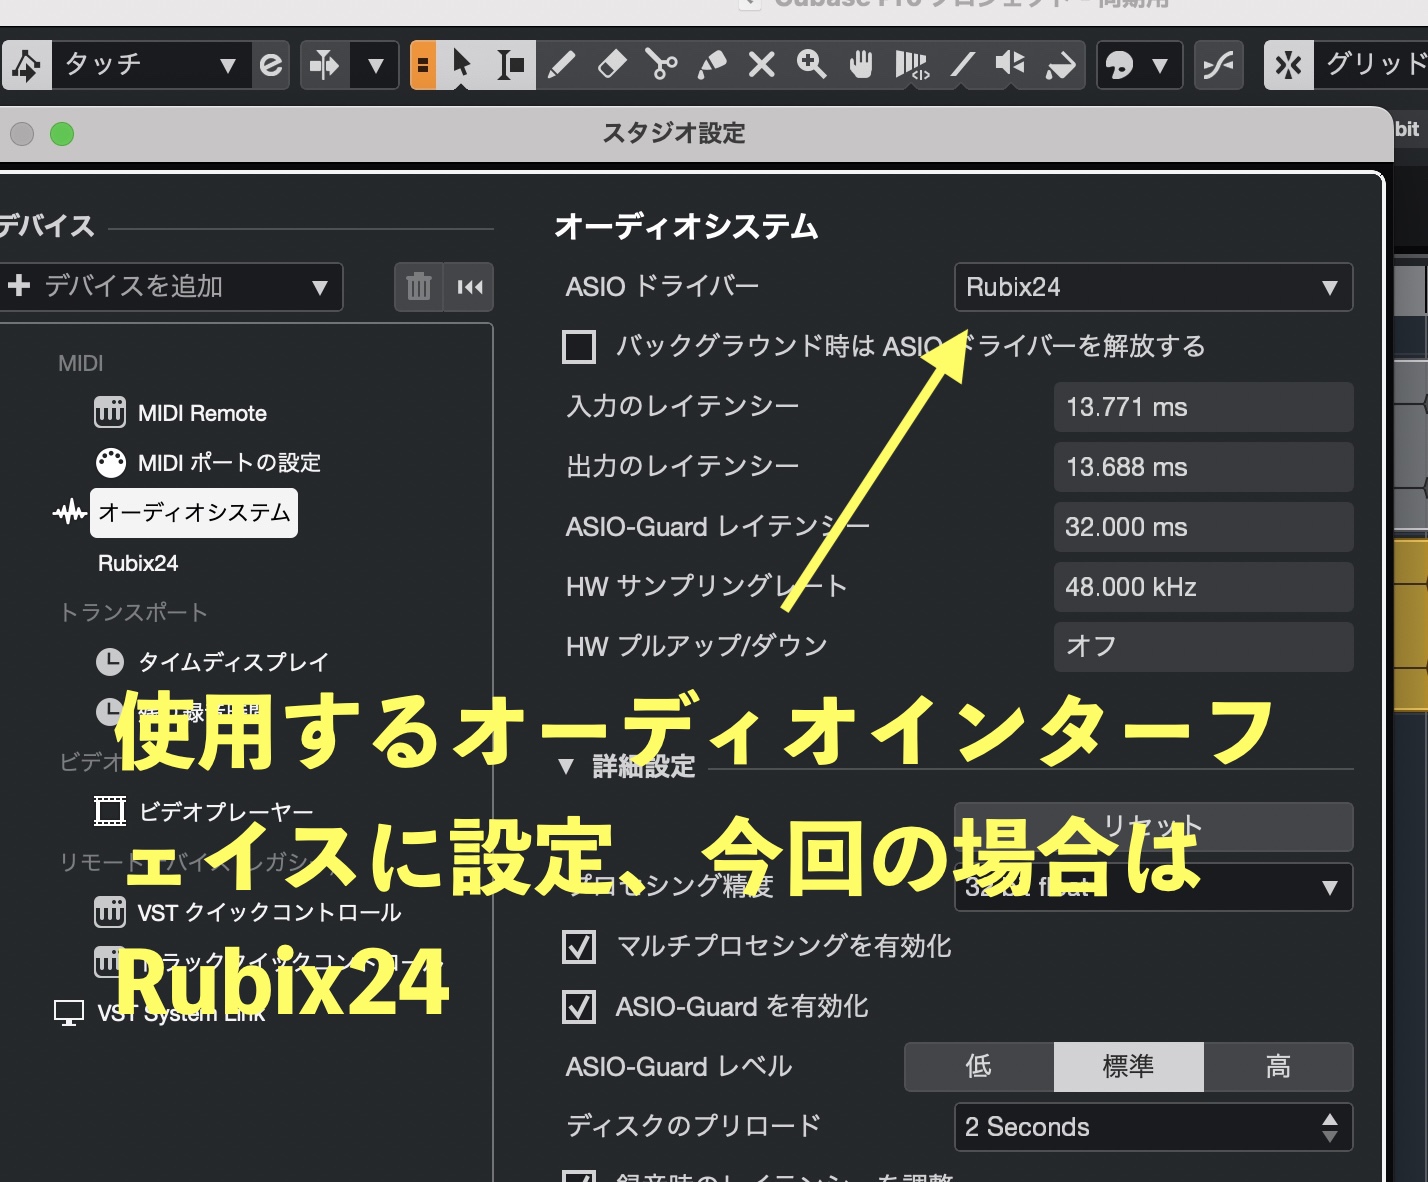This screenshot has height=1182, width=1428.
Task: Click the VST System Link monitor icon
Action: 68,1013
